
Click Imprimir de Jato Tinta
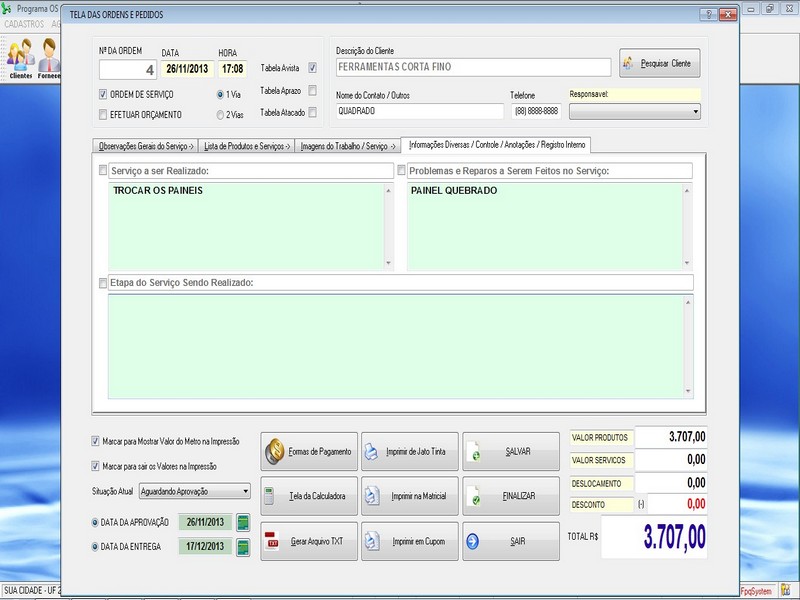(409, 452)
